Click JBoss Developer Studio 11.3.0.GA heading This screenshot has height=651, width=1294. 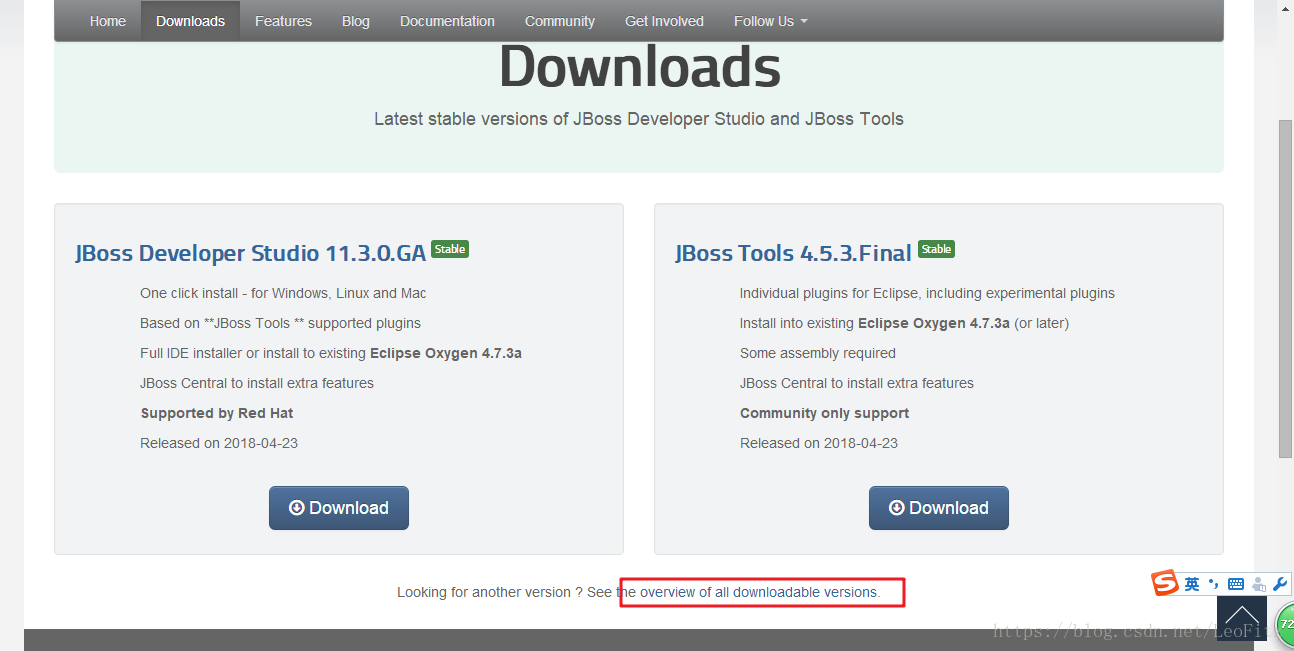point(250,253)
